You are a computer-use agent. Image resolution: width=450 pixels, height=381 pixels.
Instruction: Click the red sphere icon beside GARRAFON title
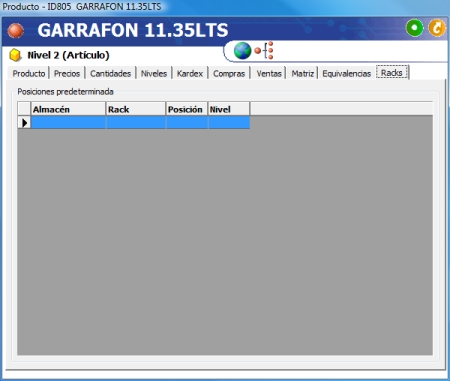(15, 31)
